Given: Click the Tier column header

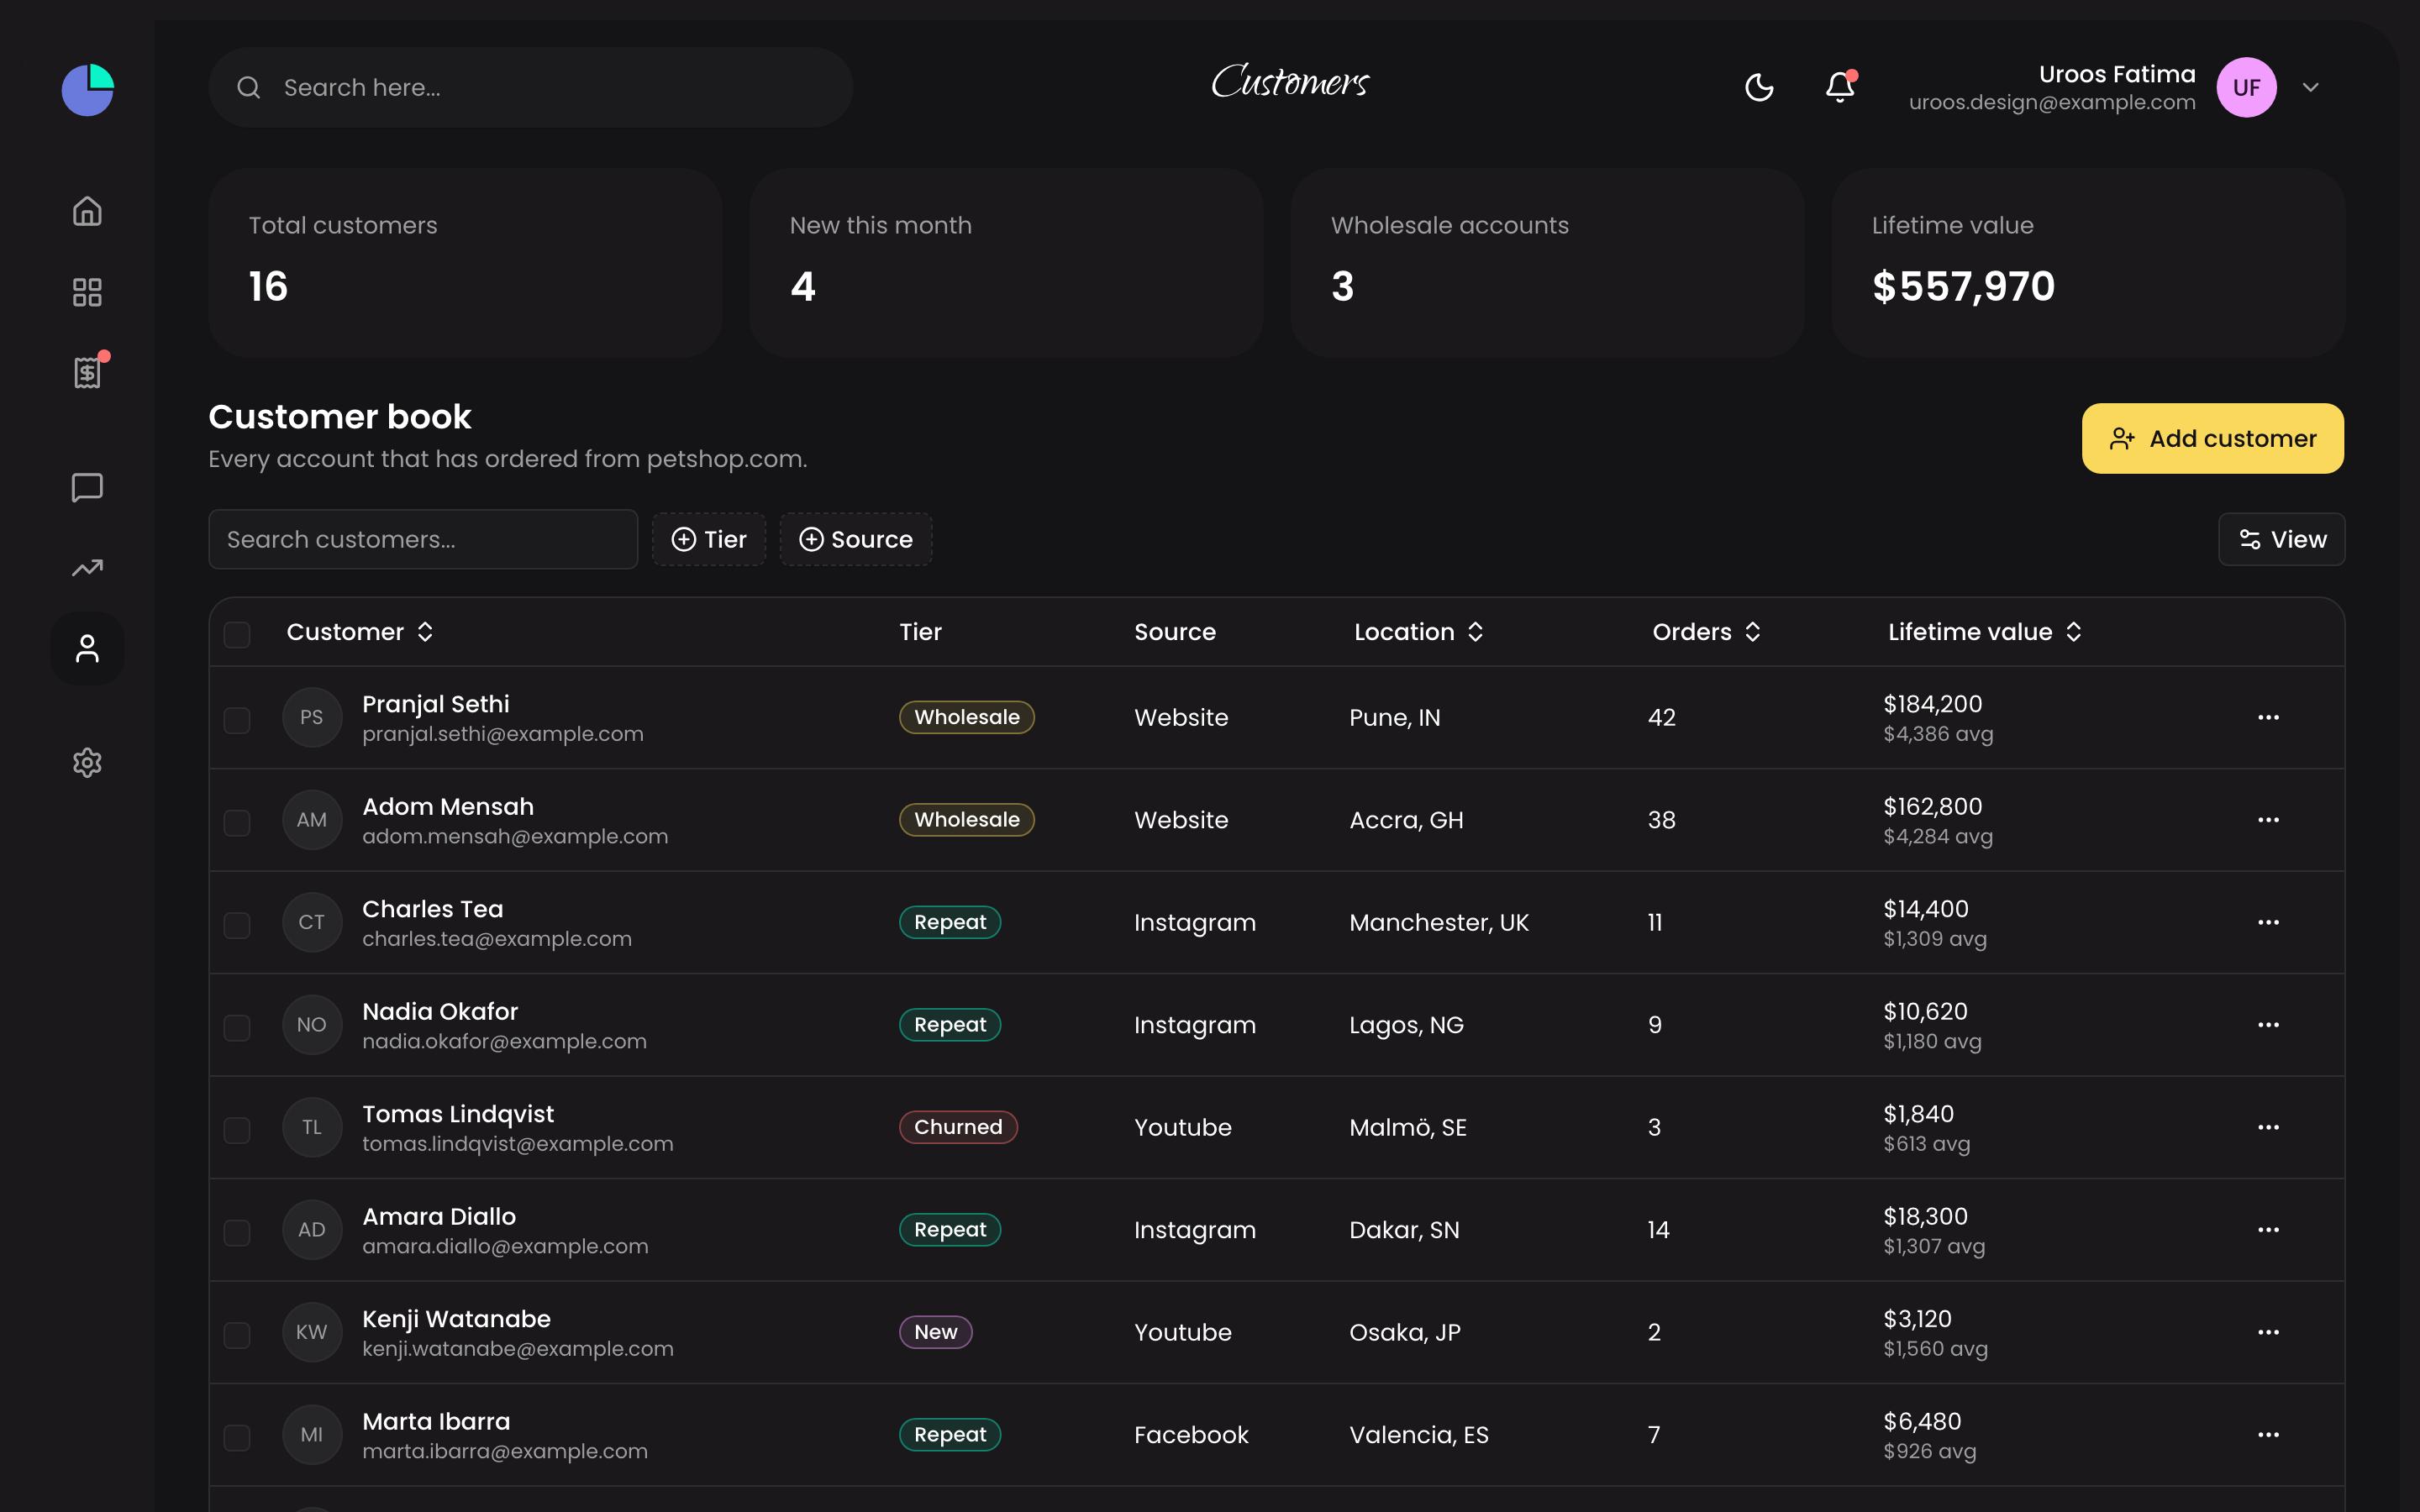Looking at the screenshot, I should (920, 632).
